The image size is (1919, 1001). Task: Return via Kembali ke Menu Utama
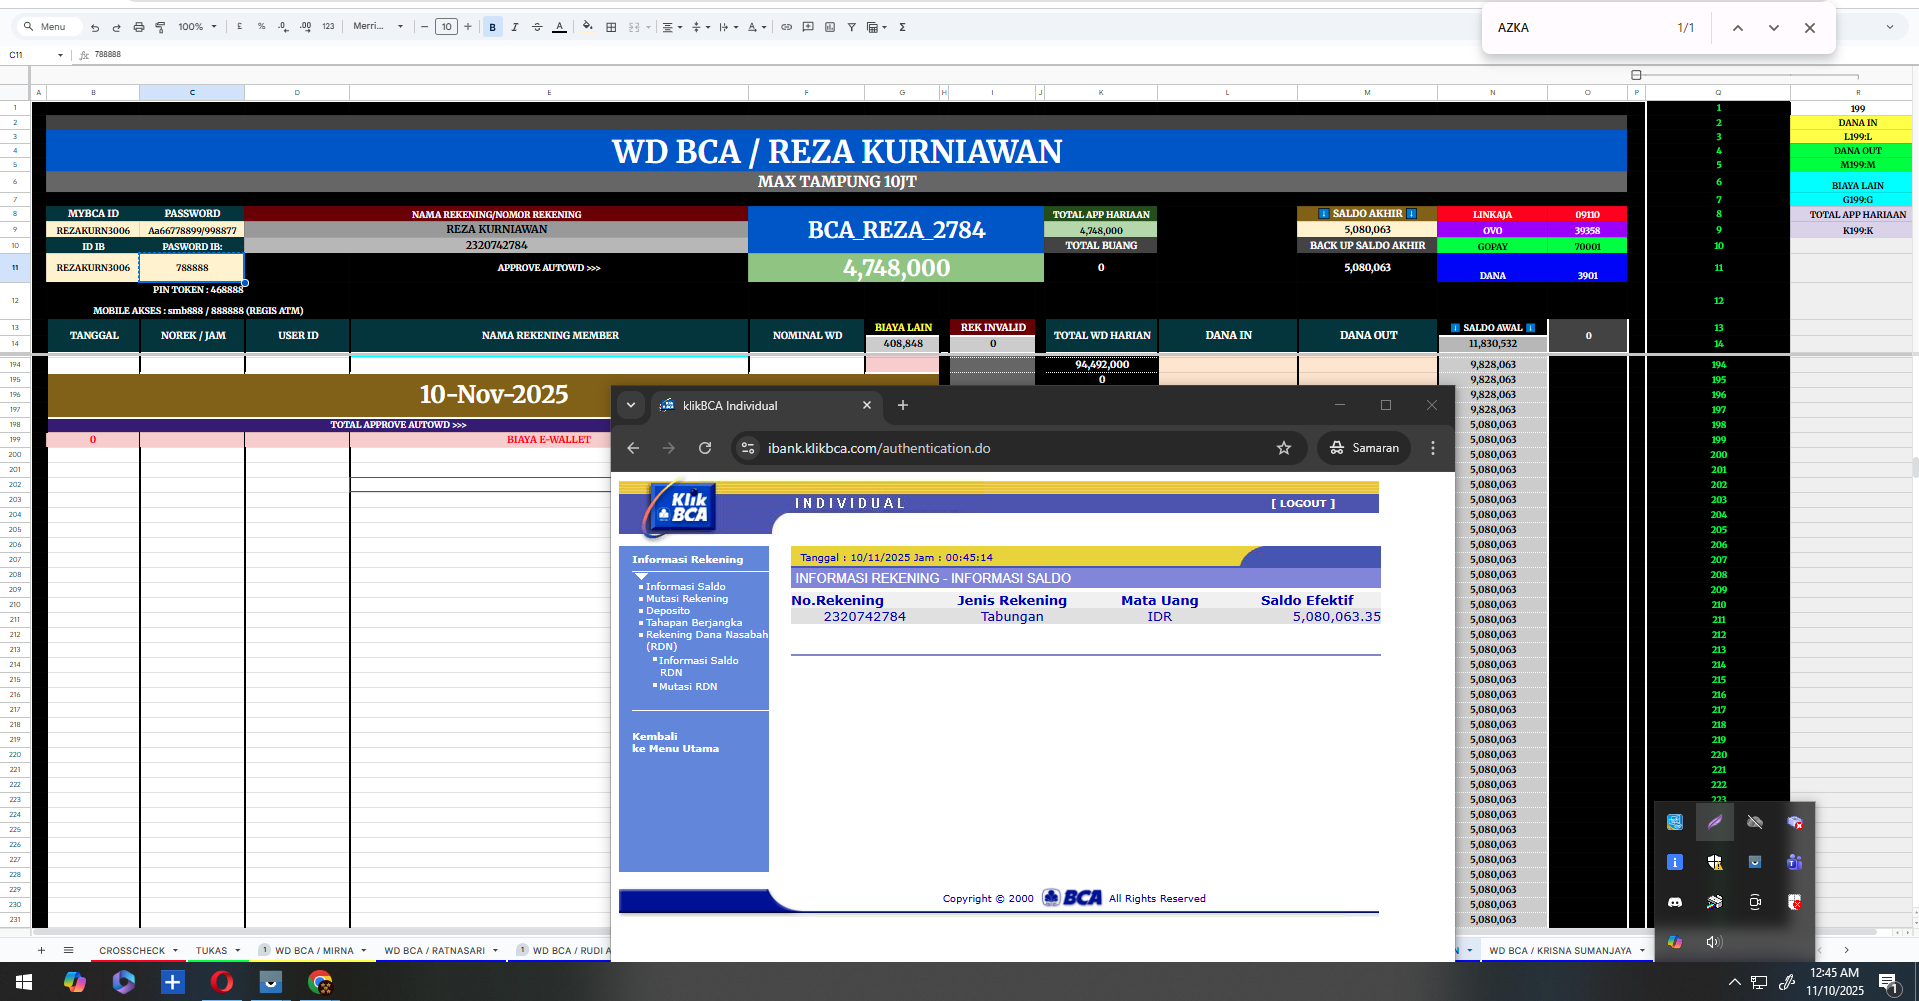coord(675,743)
